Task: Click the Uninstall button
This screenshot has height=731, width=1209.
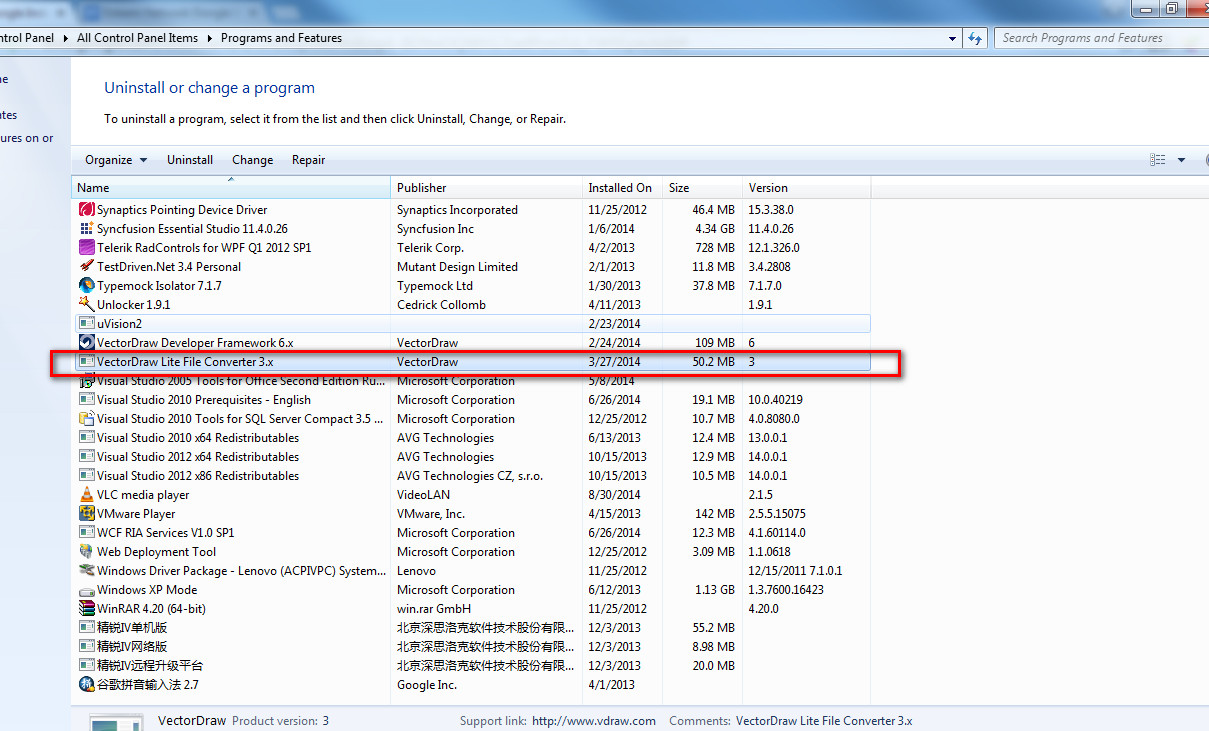Action: tap(190, 159)
